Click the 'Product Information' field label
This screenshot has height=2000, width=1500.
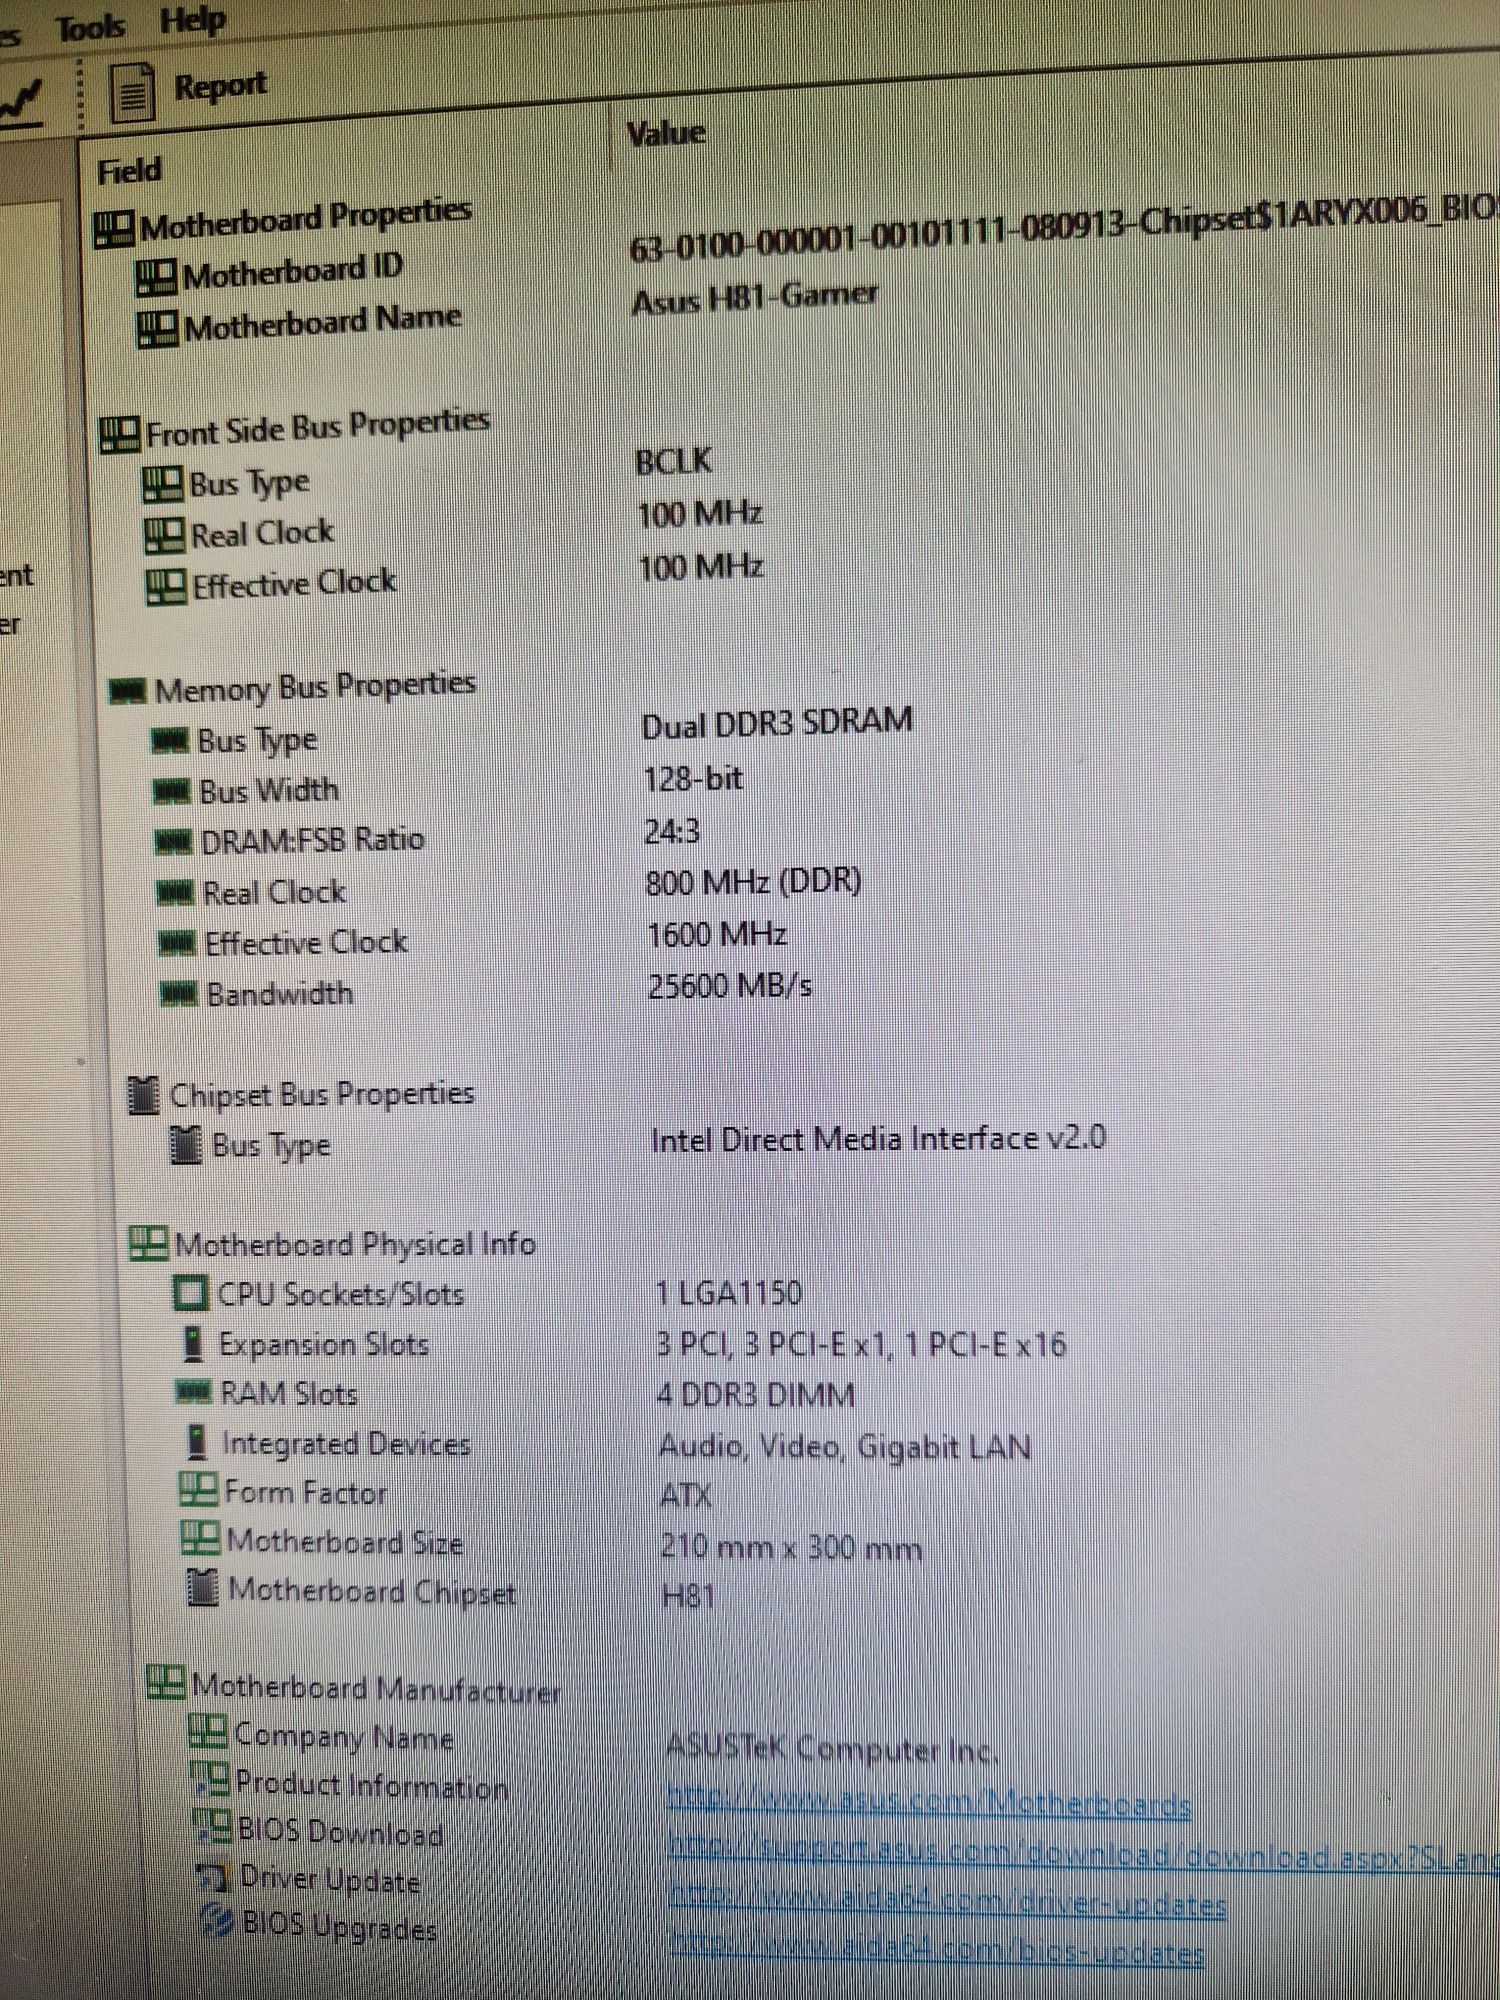[372, 1785]
